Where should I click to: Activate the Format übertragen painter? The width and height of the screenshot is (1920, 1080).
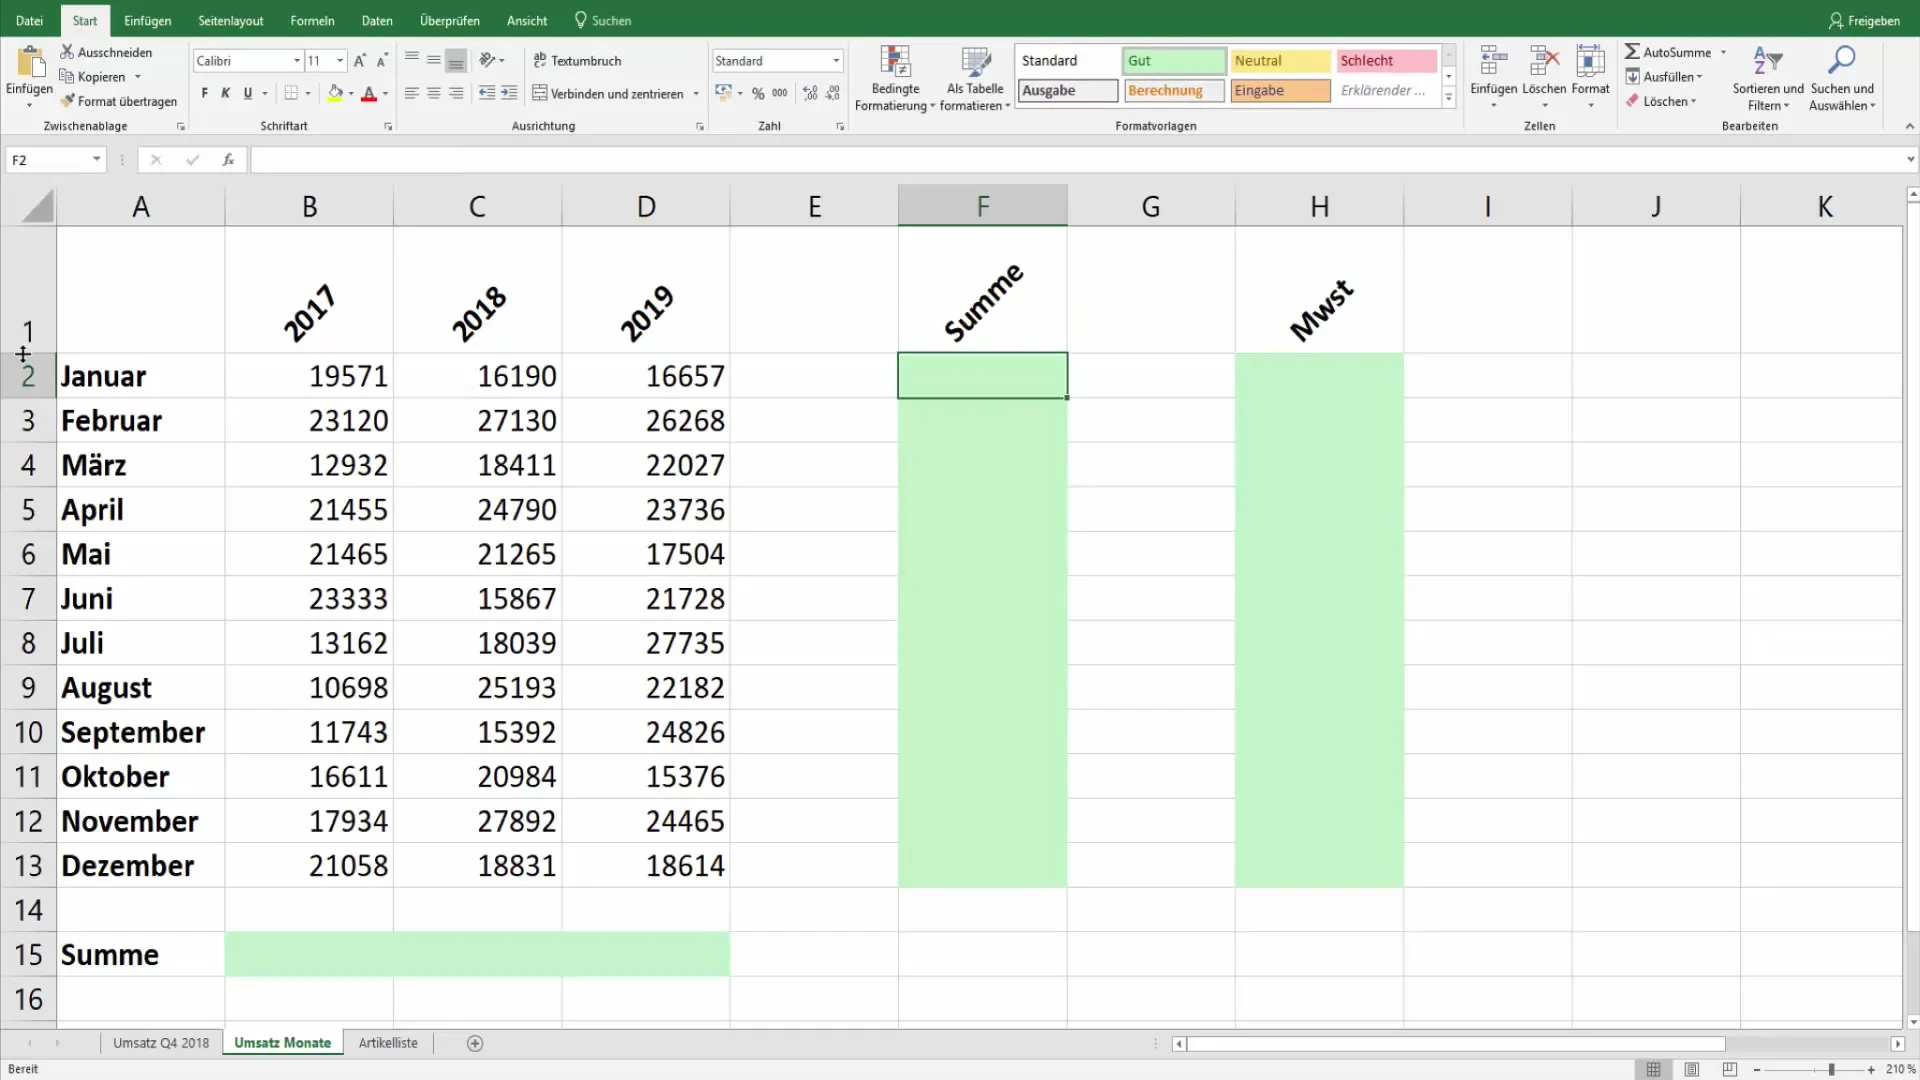tap(118, 101)
